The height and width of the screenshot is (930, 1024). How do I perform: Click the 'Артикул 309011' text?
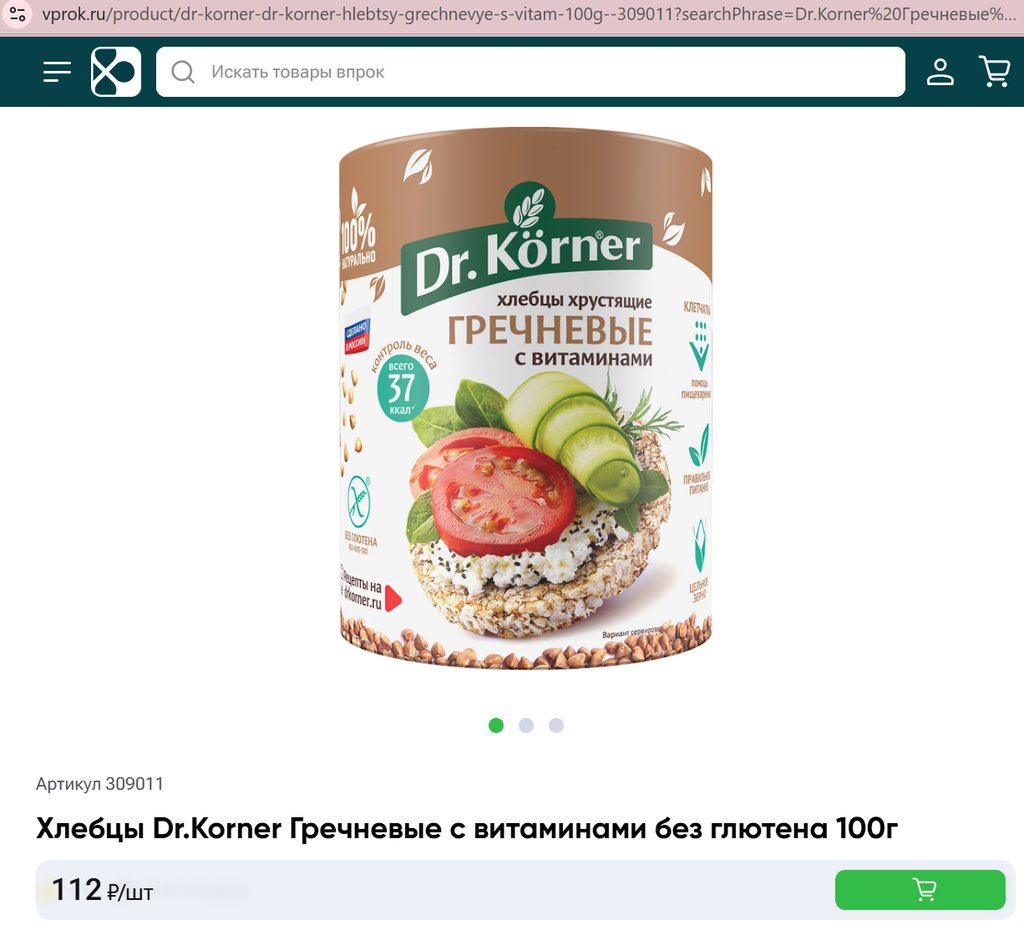100,784
